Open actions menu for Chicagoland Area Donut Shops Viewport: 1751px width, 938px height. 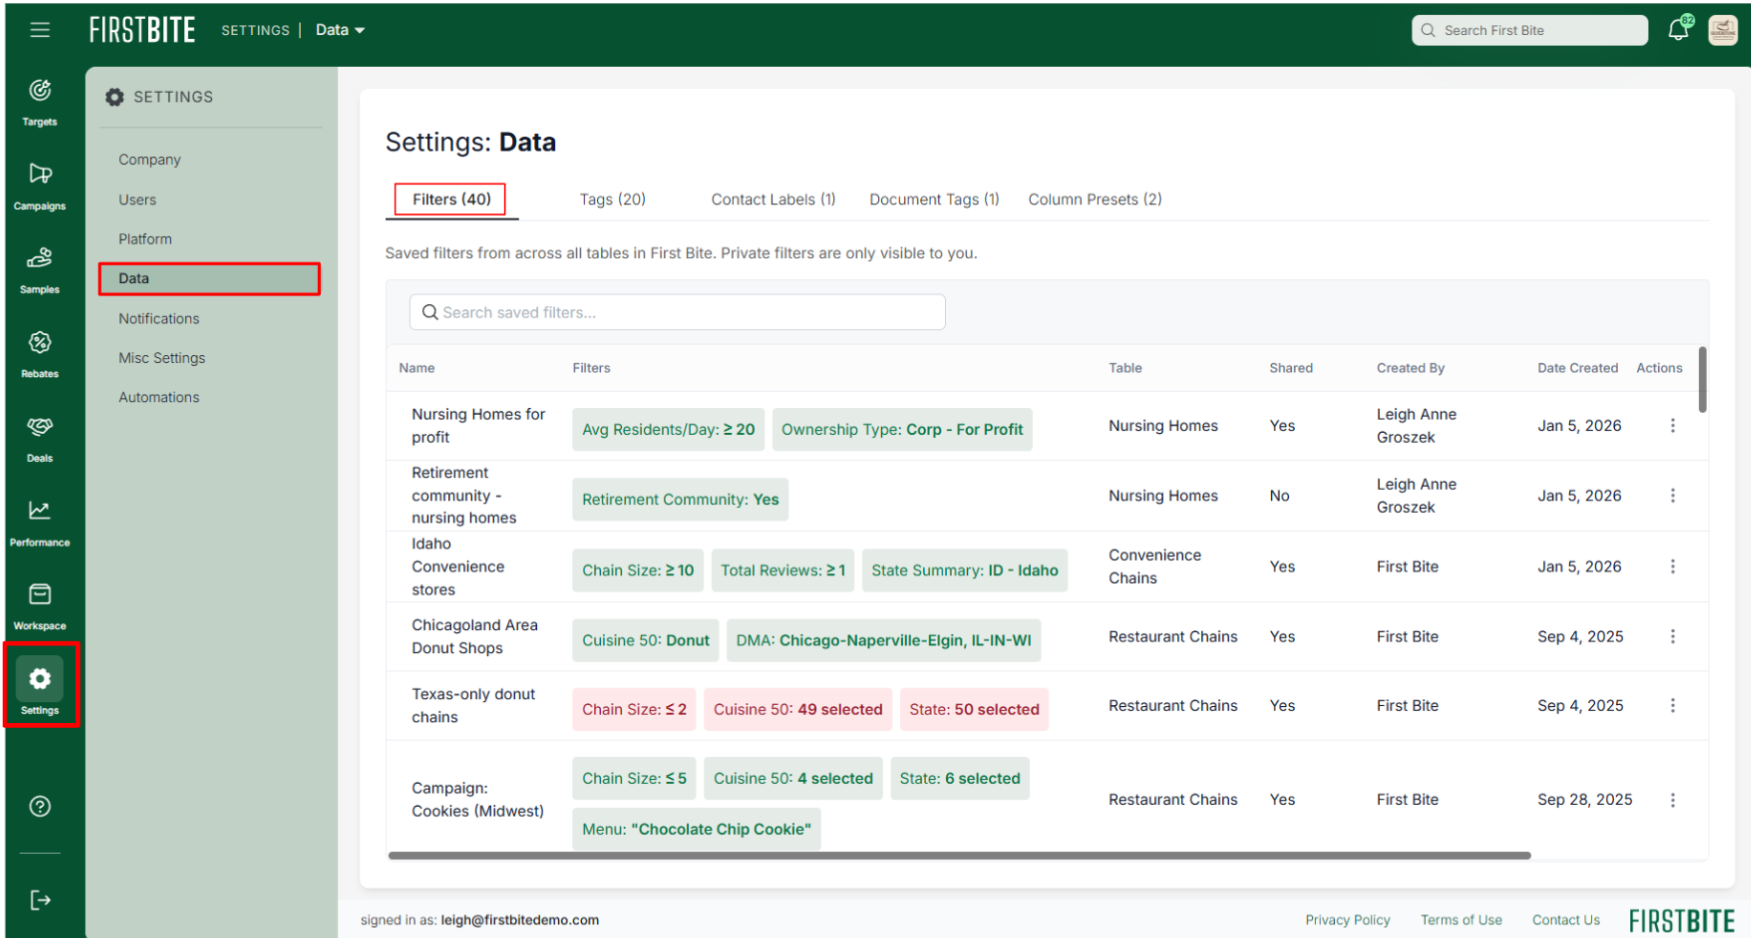1672,637
